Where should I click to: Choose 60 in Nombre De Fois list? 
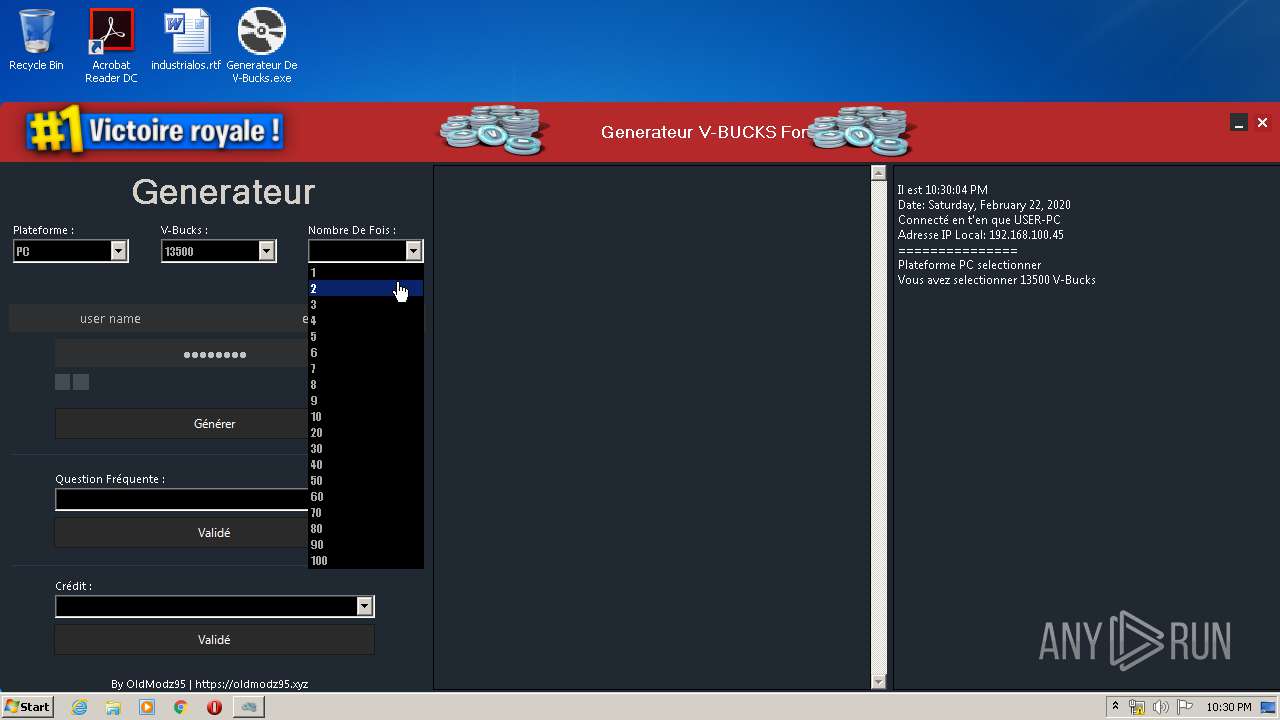[x=366, y=496]
